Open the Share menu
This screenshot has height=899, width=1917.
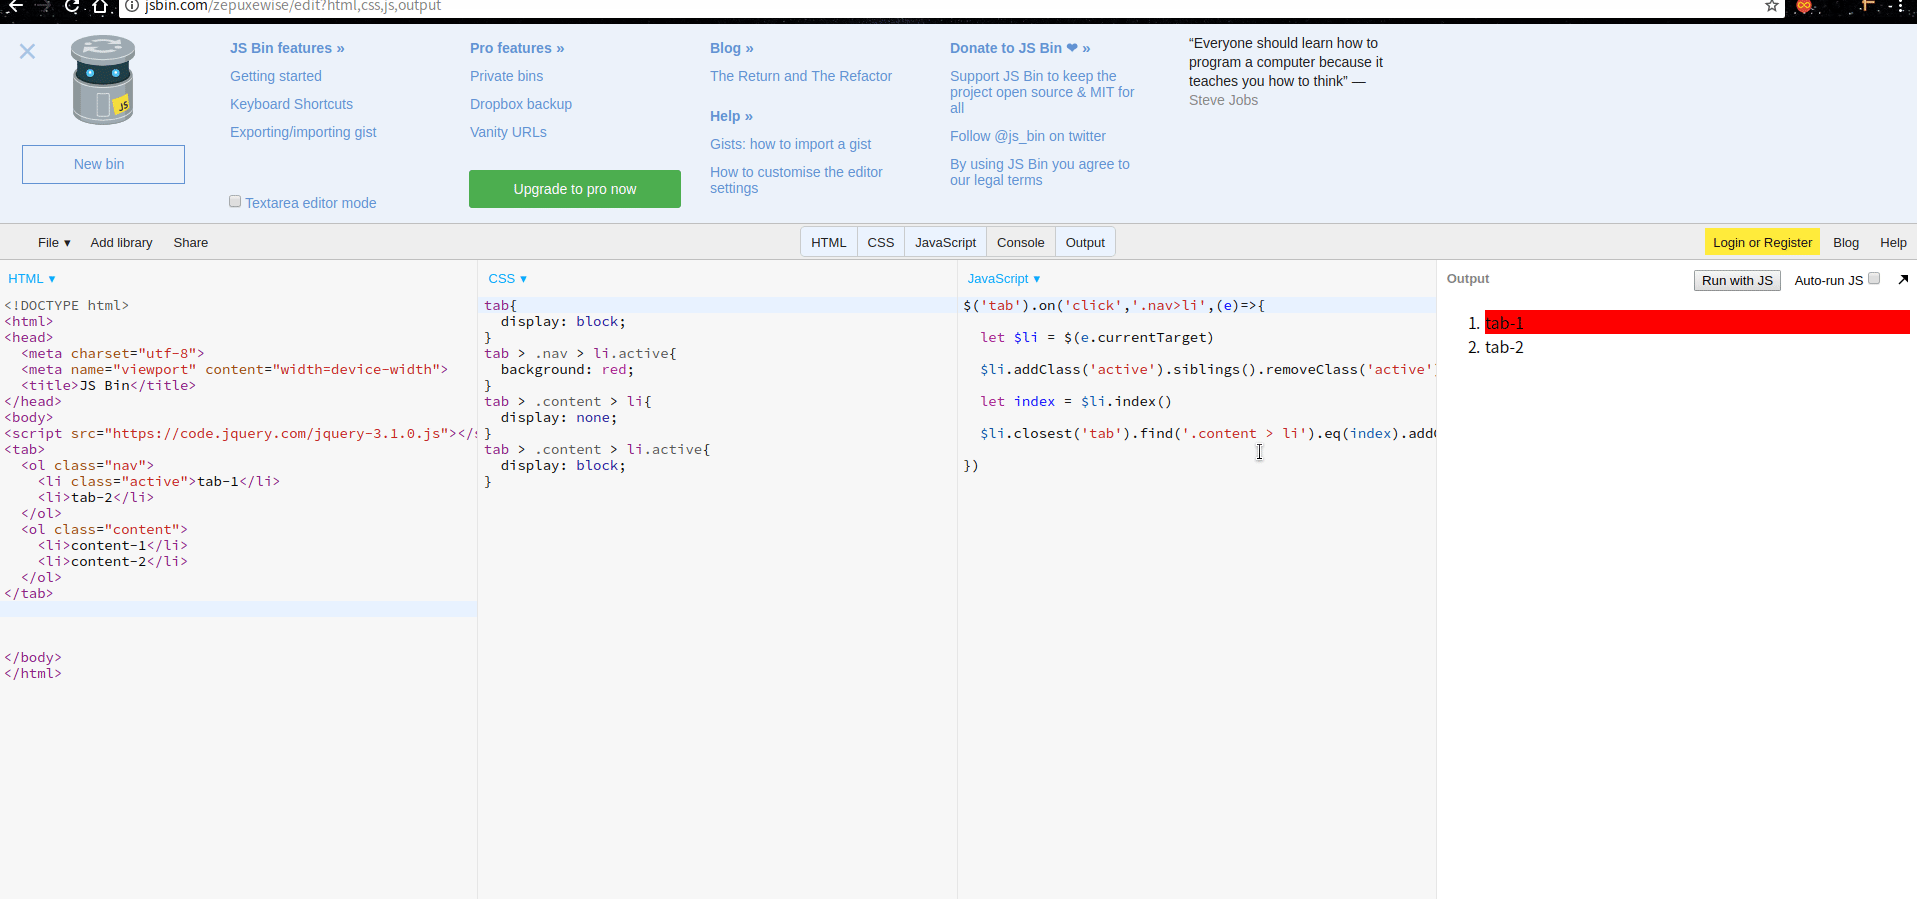click(x=190, y=242)
